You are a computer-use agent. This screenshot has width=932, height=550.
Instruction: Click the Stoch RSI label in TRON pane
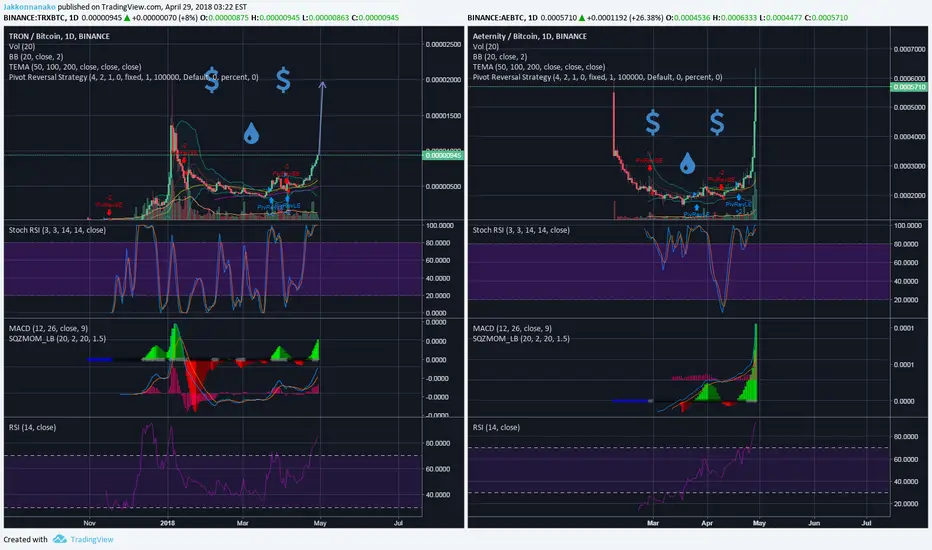57,230
